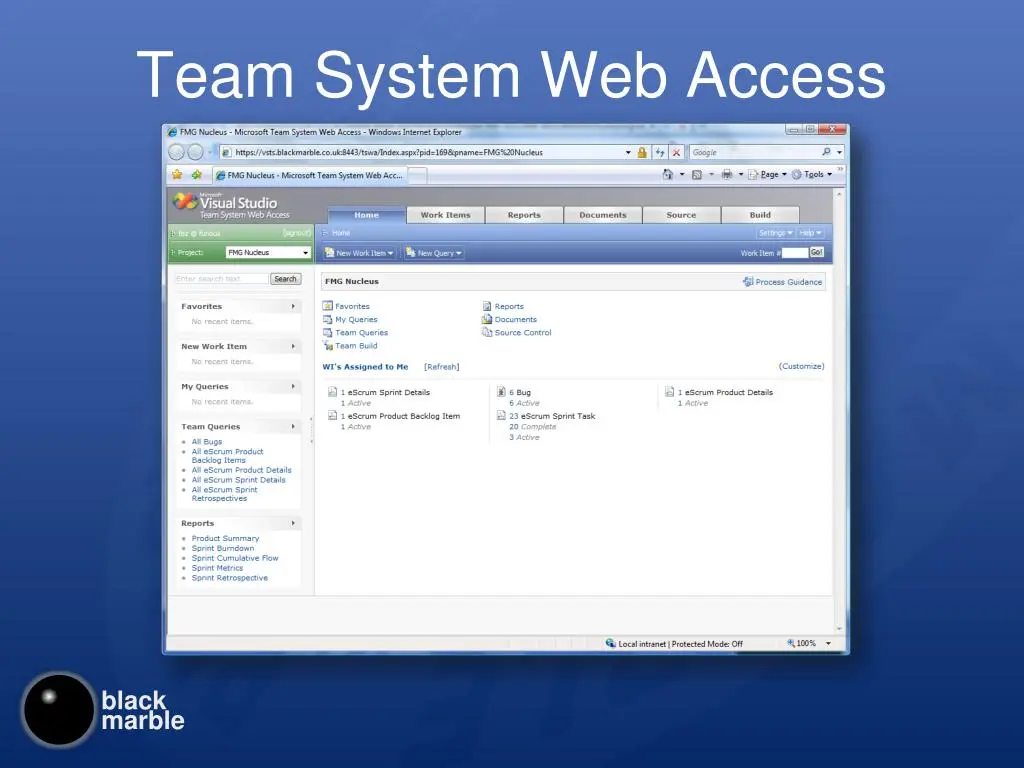Open the Settings dropdown menu
The image size is (1024, 768).
(775, 233)
